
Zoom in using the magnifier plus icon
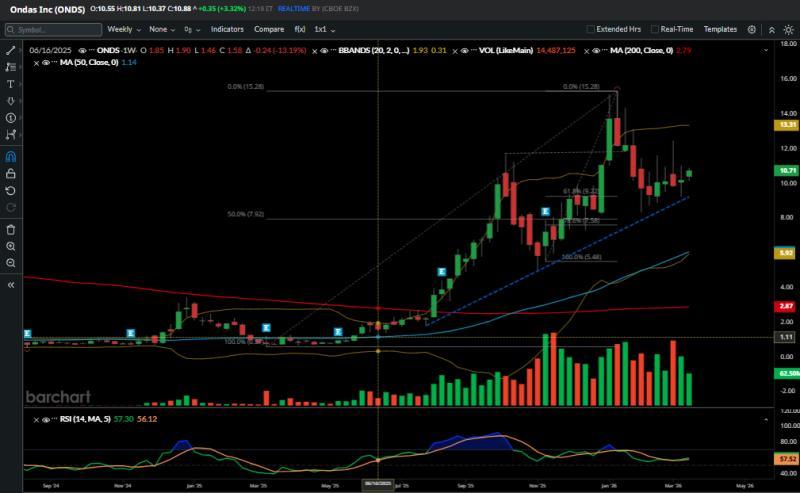tap(11, 246)
